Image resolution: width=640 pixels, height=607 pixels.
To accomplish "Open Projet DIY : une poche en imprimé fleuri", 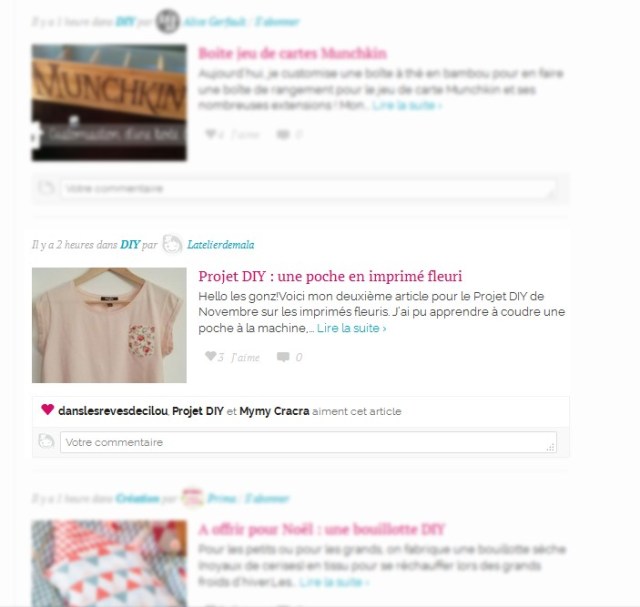I will [x=330, y=276].
